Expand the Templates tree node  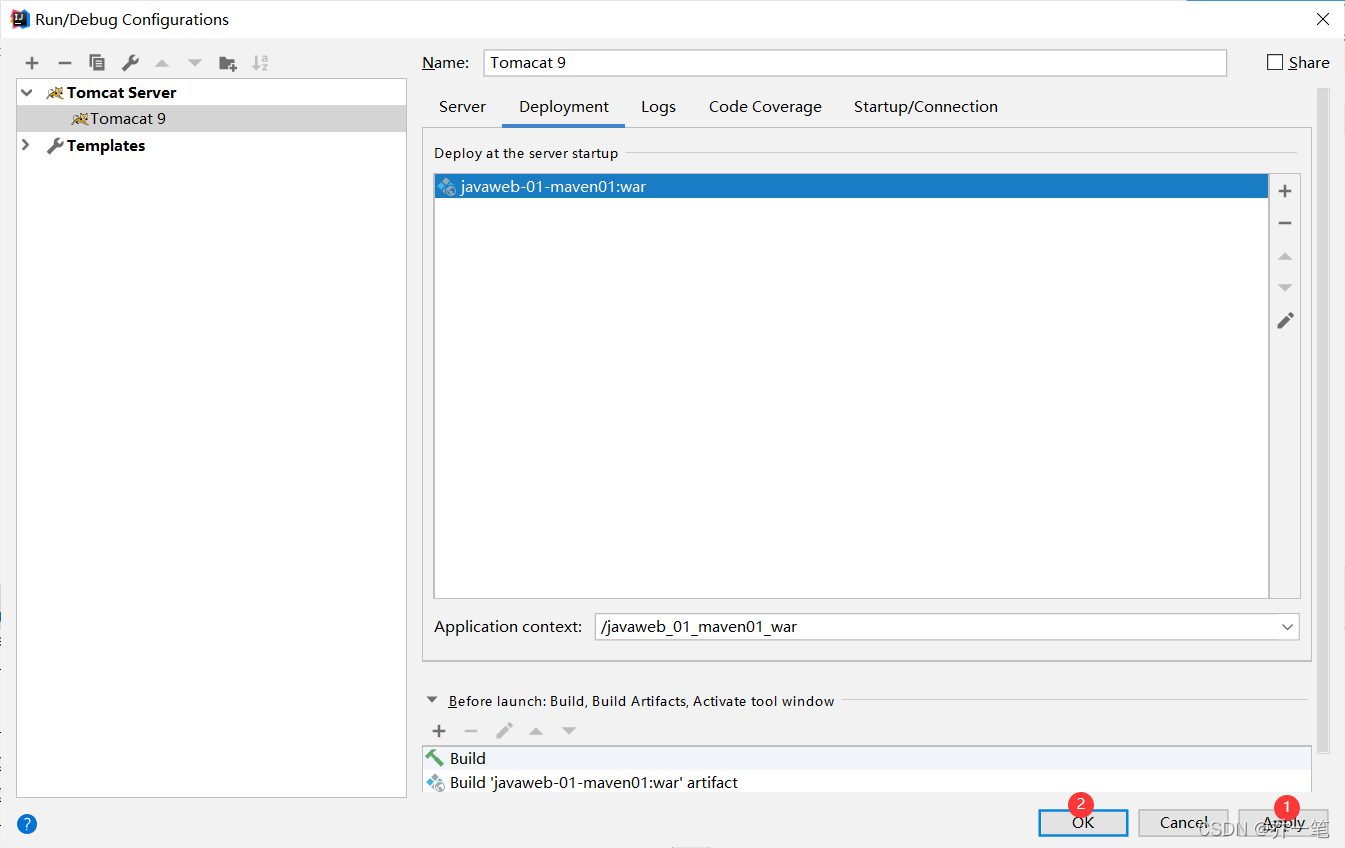27,145
